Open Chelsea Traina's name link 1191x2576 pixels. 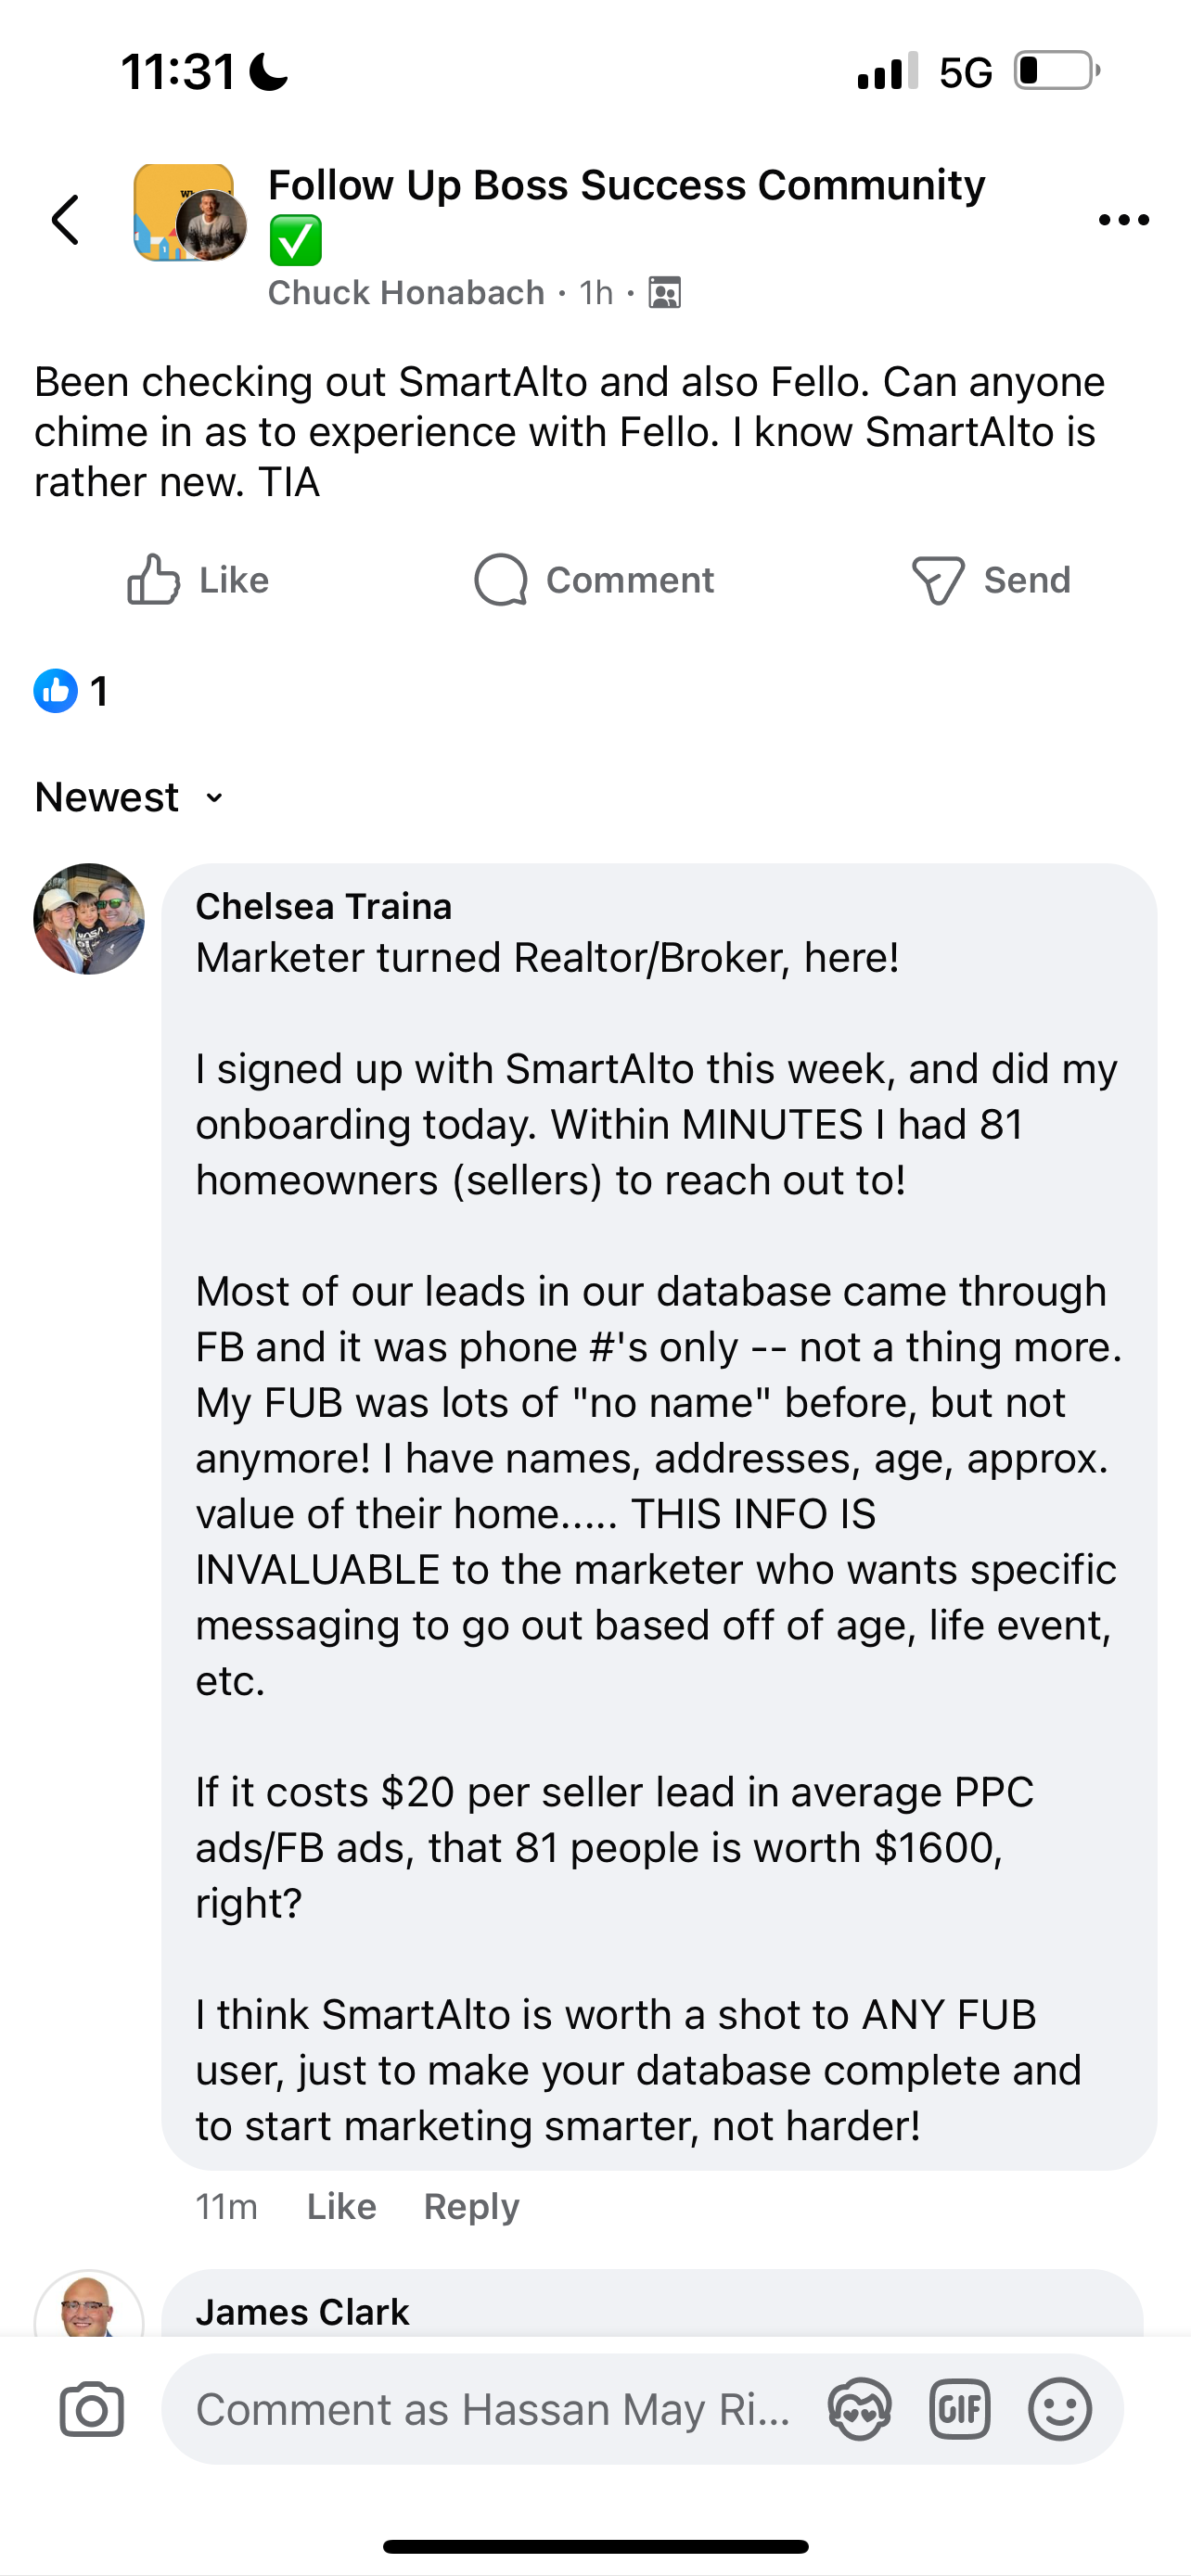[323, 906]
